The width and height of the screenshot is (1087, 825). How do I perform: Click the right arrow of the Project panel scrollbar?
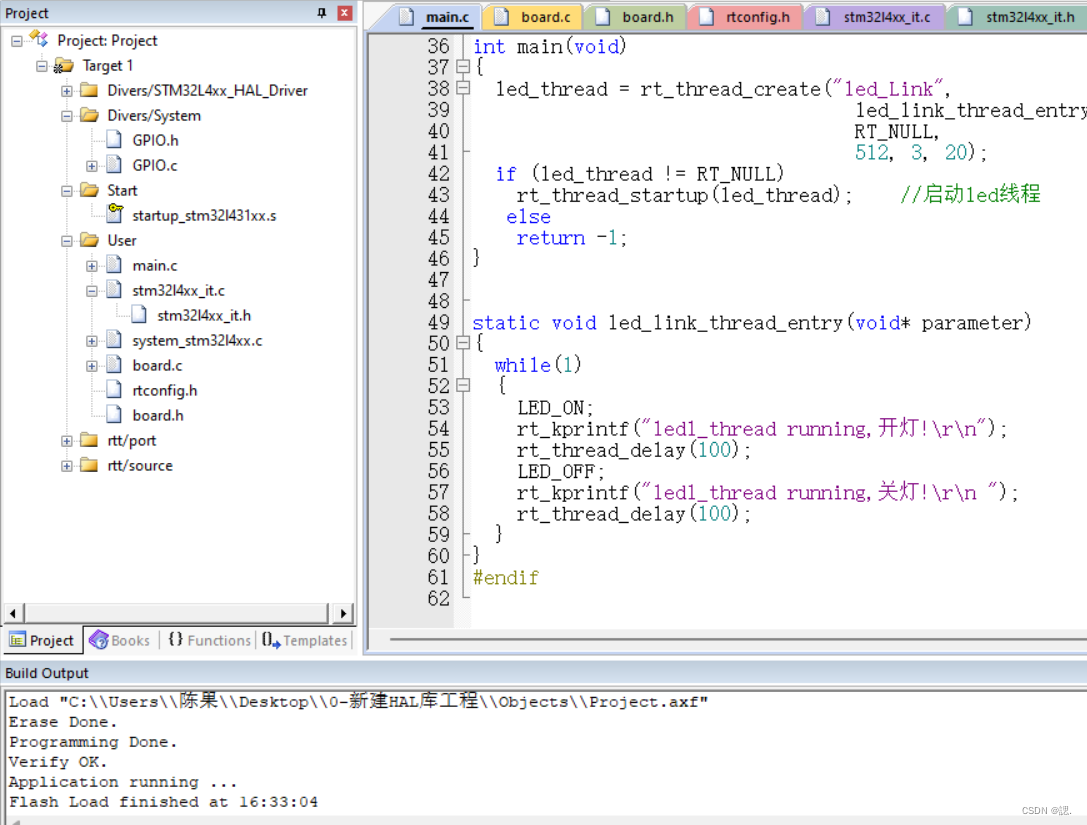[x=344, y=612]
